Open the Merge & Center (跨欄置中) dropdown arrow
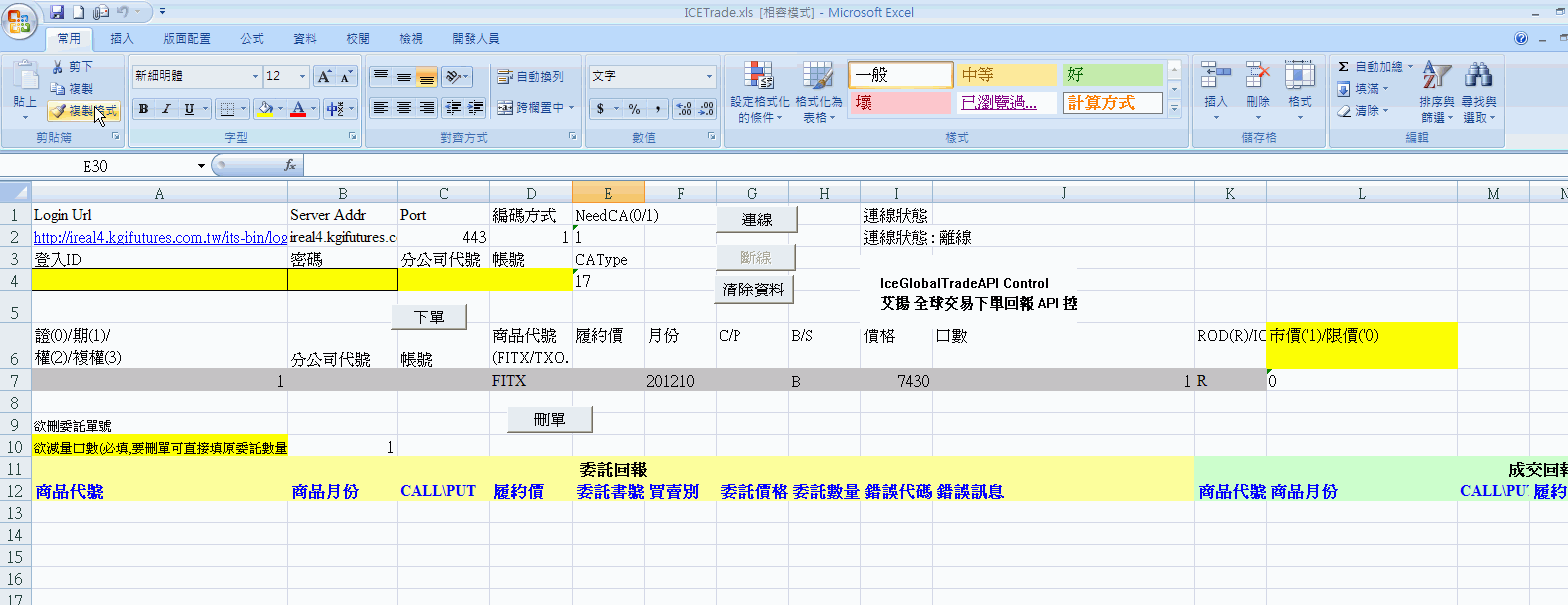This screenshot has width=1568, height=605. 572,108
